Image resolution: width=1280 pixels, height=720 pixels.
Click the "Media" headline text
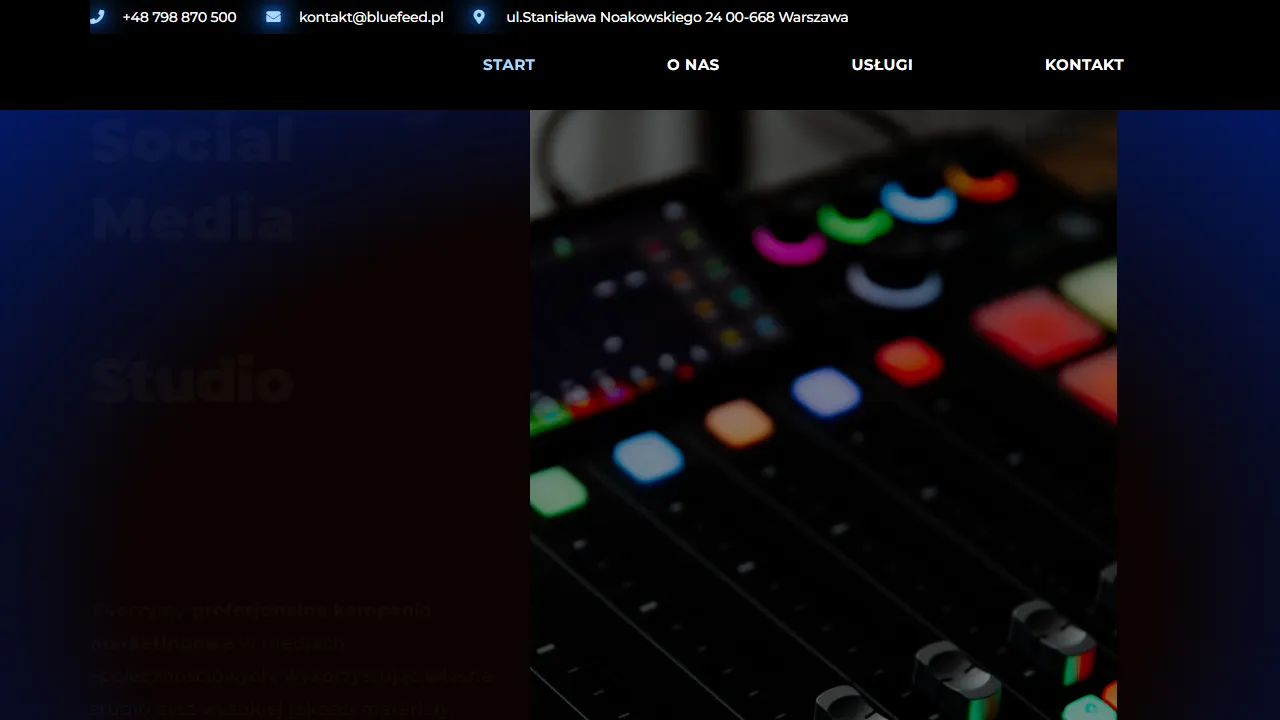[x=193, y=218]
